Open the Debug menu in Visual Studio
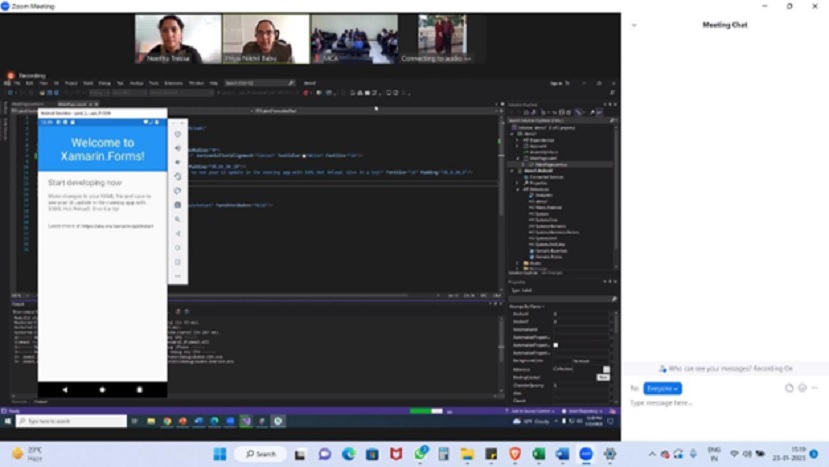The width and height of the screenshot is (829, 467). (x=104, y=83)
